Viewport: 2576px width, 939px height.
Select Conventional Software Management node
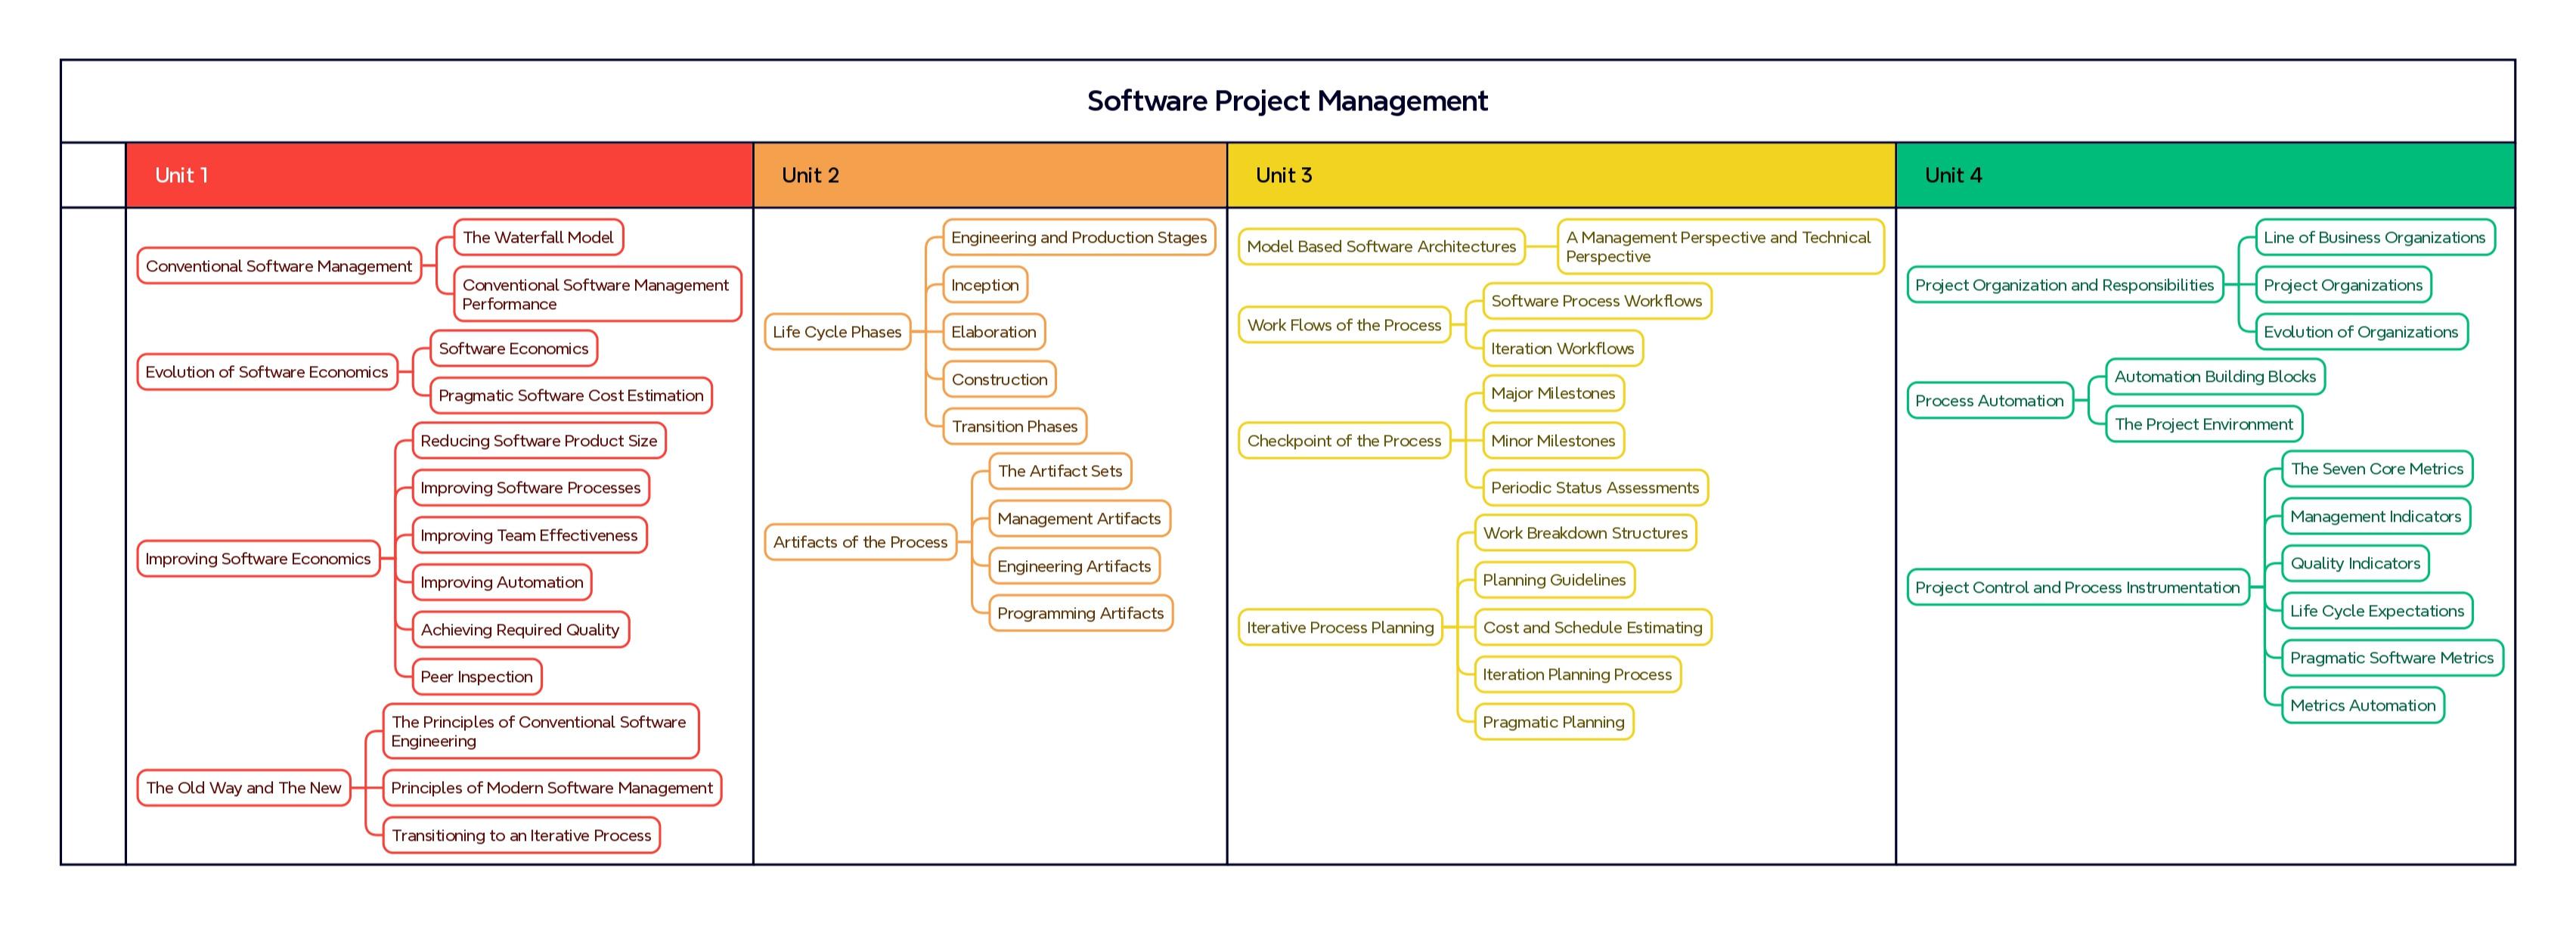[x=278, y=266]
